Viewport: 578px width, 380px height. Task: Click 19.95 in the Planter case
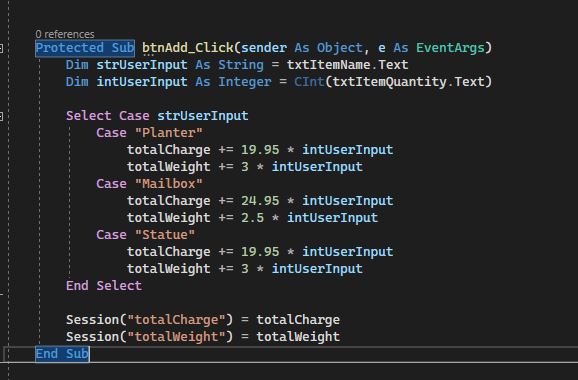click(260, 150)
